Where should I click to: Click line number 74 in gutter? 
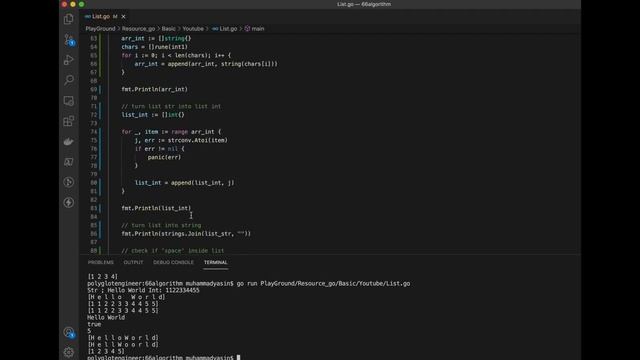pyautogui.click(x=93, y=131)
